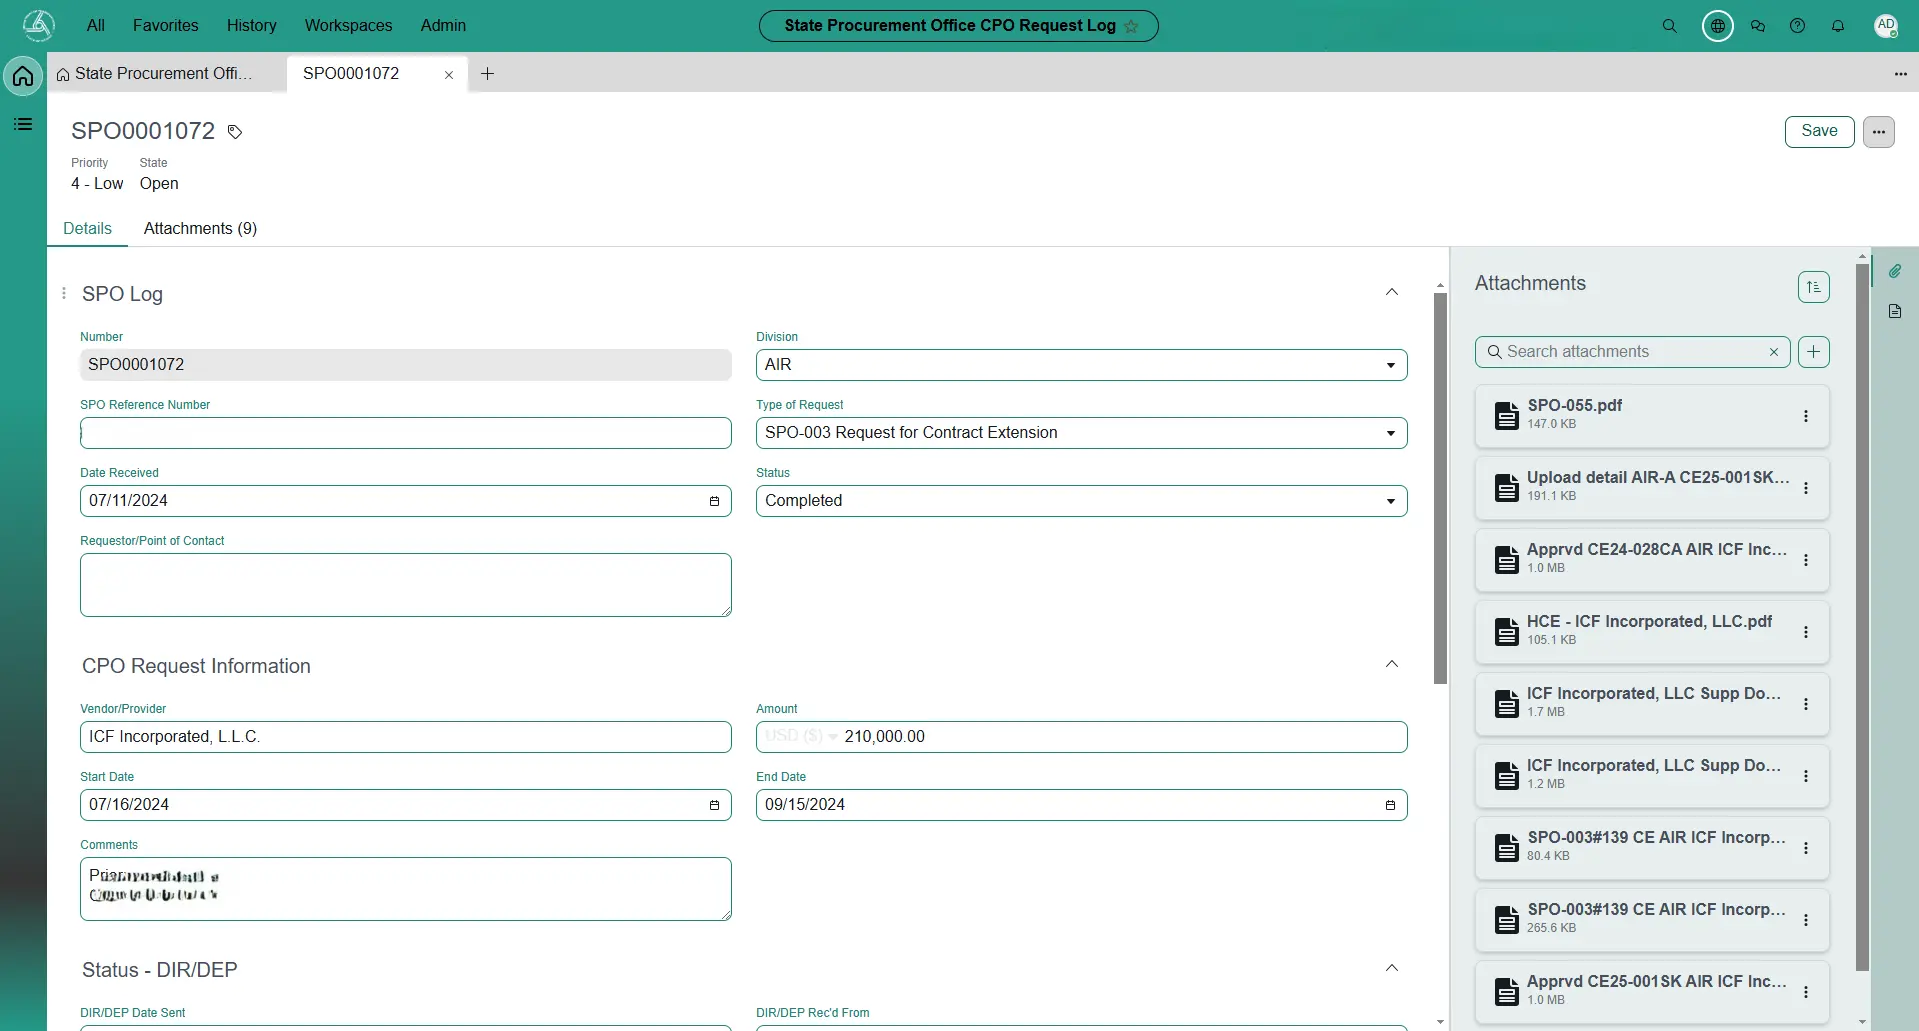This screenshot has width=1919, height=1031.
Task: Add a new tab with plus icon
Action: 488,74
